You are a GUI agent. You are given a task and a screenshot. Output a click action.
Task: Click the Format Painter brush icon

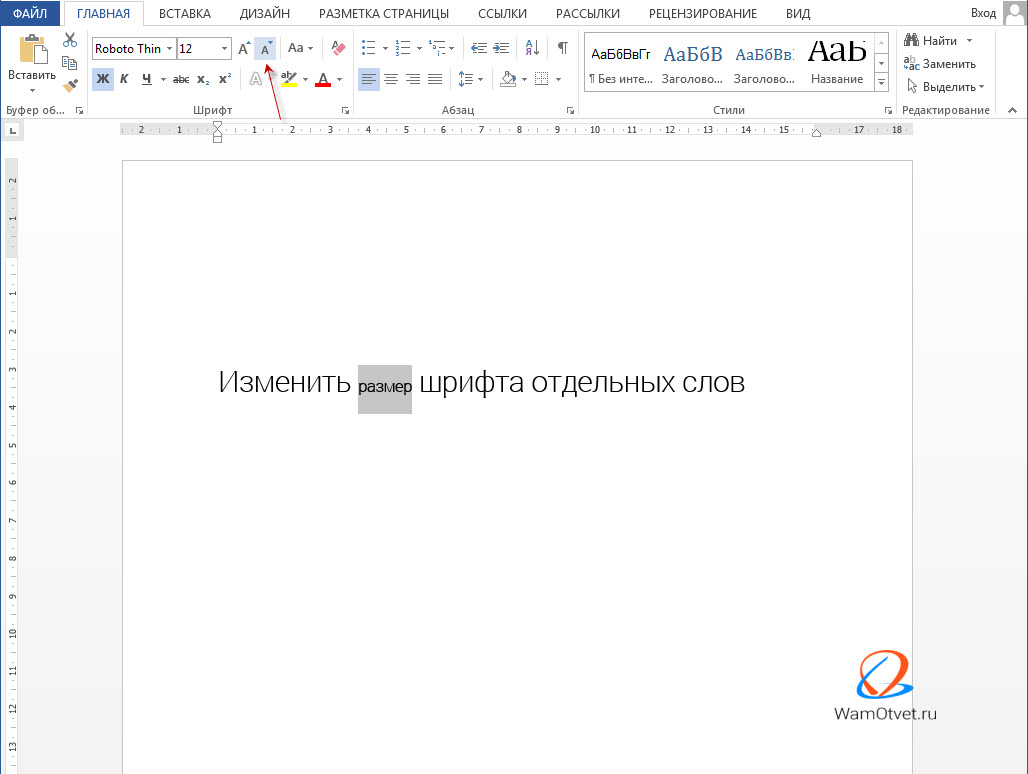70,86
